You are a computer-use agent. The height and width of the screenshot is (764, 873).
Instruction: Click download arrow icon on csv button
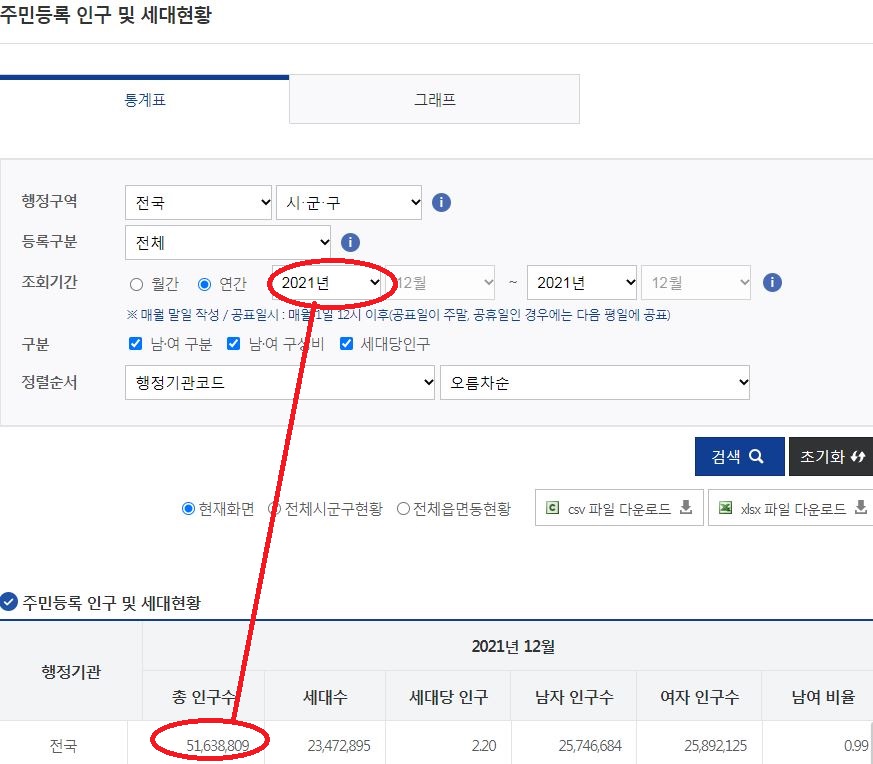point(686,507)
